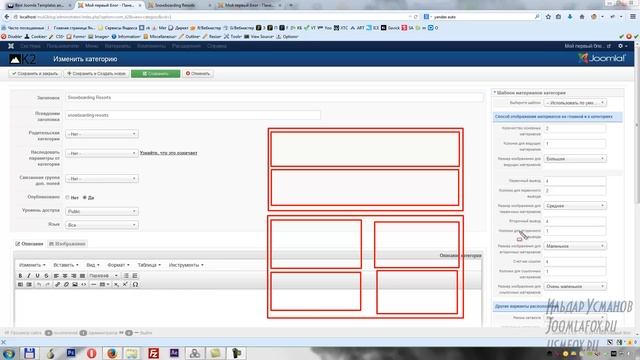This screenshot has width=640, height=360.
Task: Click the alias field with snowboarding-resorts
Action: [x=193, y=115]
